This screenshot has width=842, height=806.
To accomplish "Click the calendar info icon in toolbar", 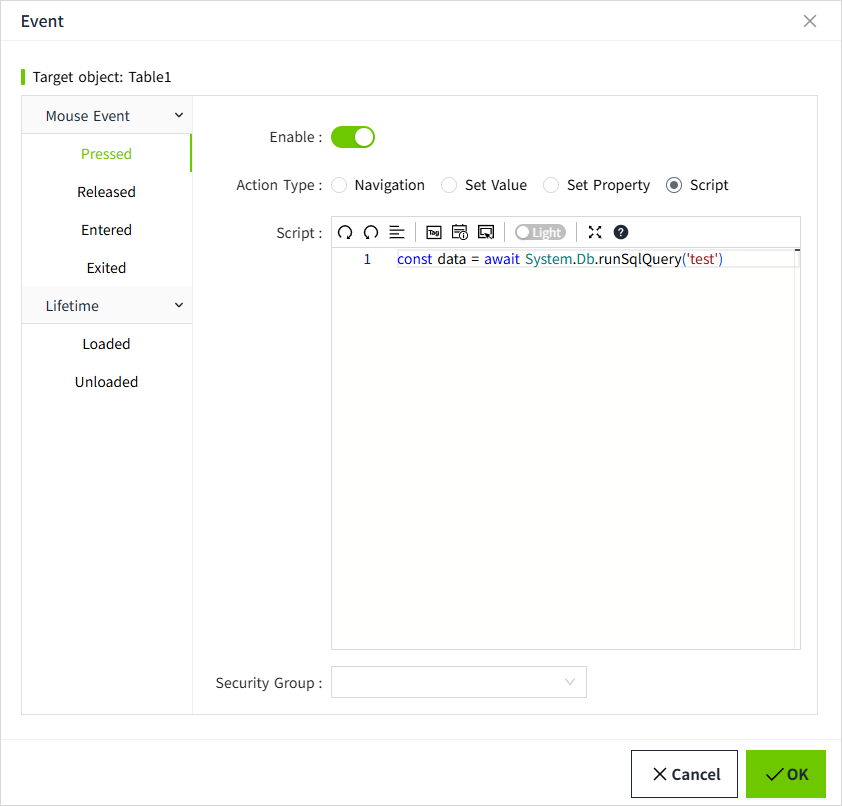I will tap(460, 232).
